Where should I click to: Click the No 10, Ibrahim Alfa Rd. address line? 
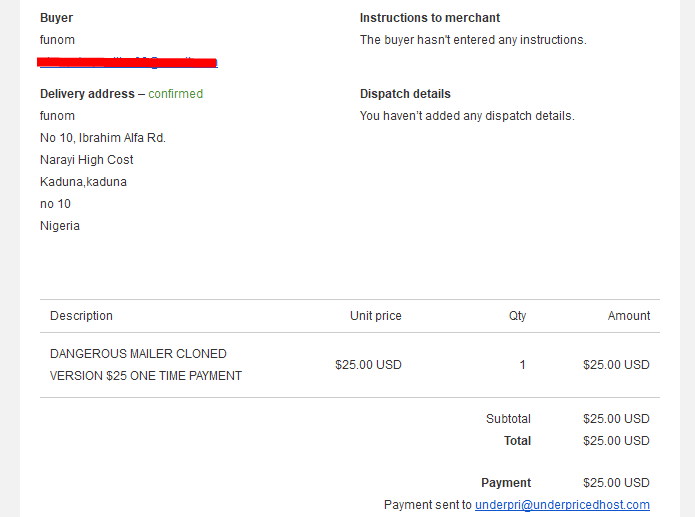(x=103, y=138)
